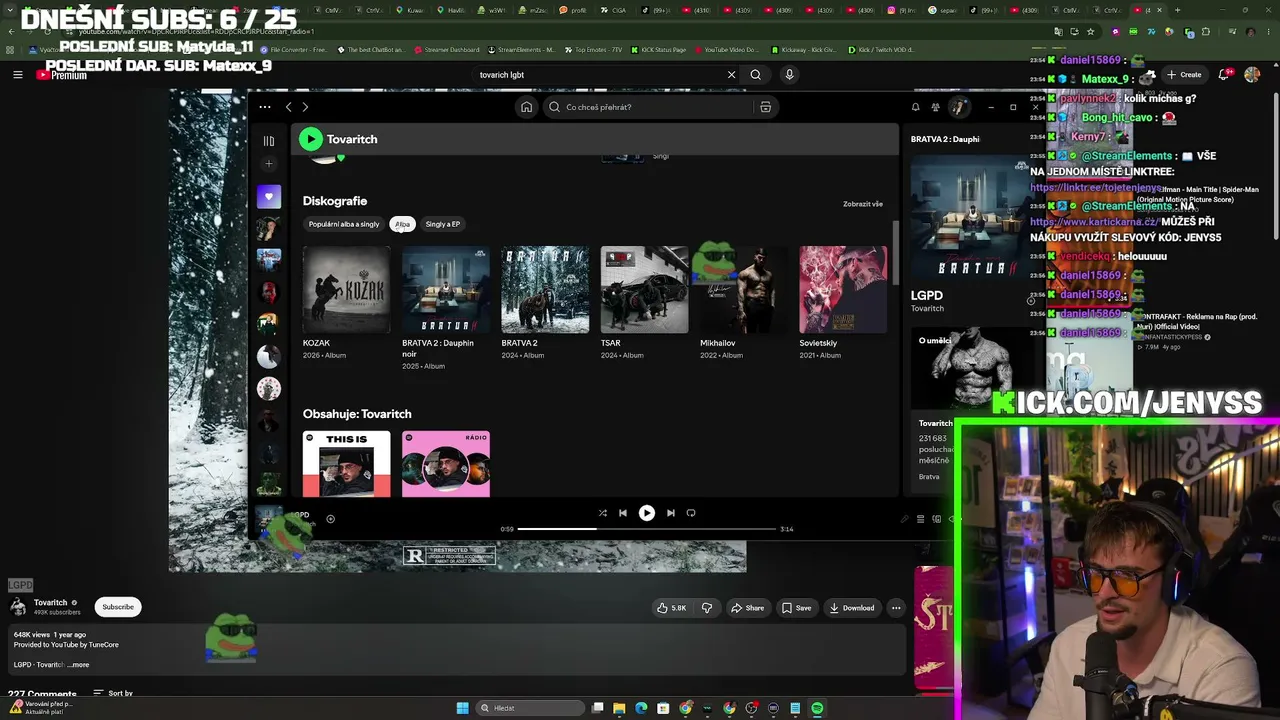The image size is (1280, 720).
Task: Create a new playlist with the plus icon
Action: click(268, 164)
